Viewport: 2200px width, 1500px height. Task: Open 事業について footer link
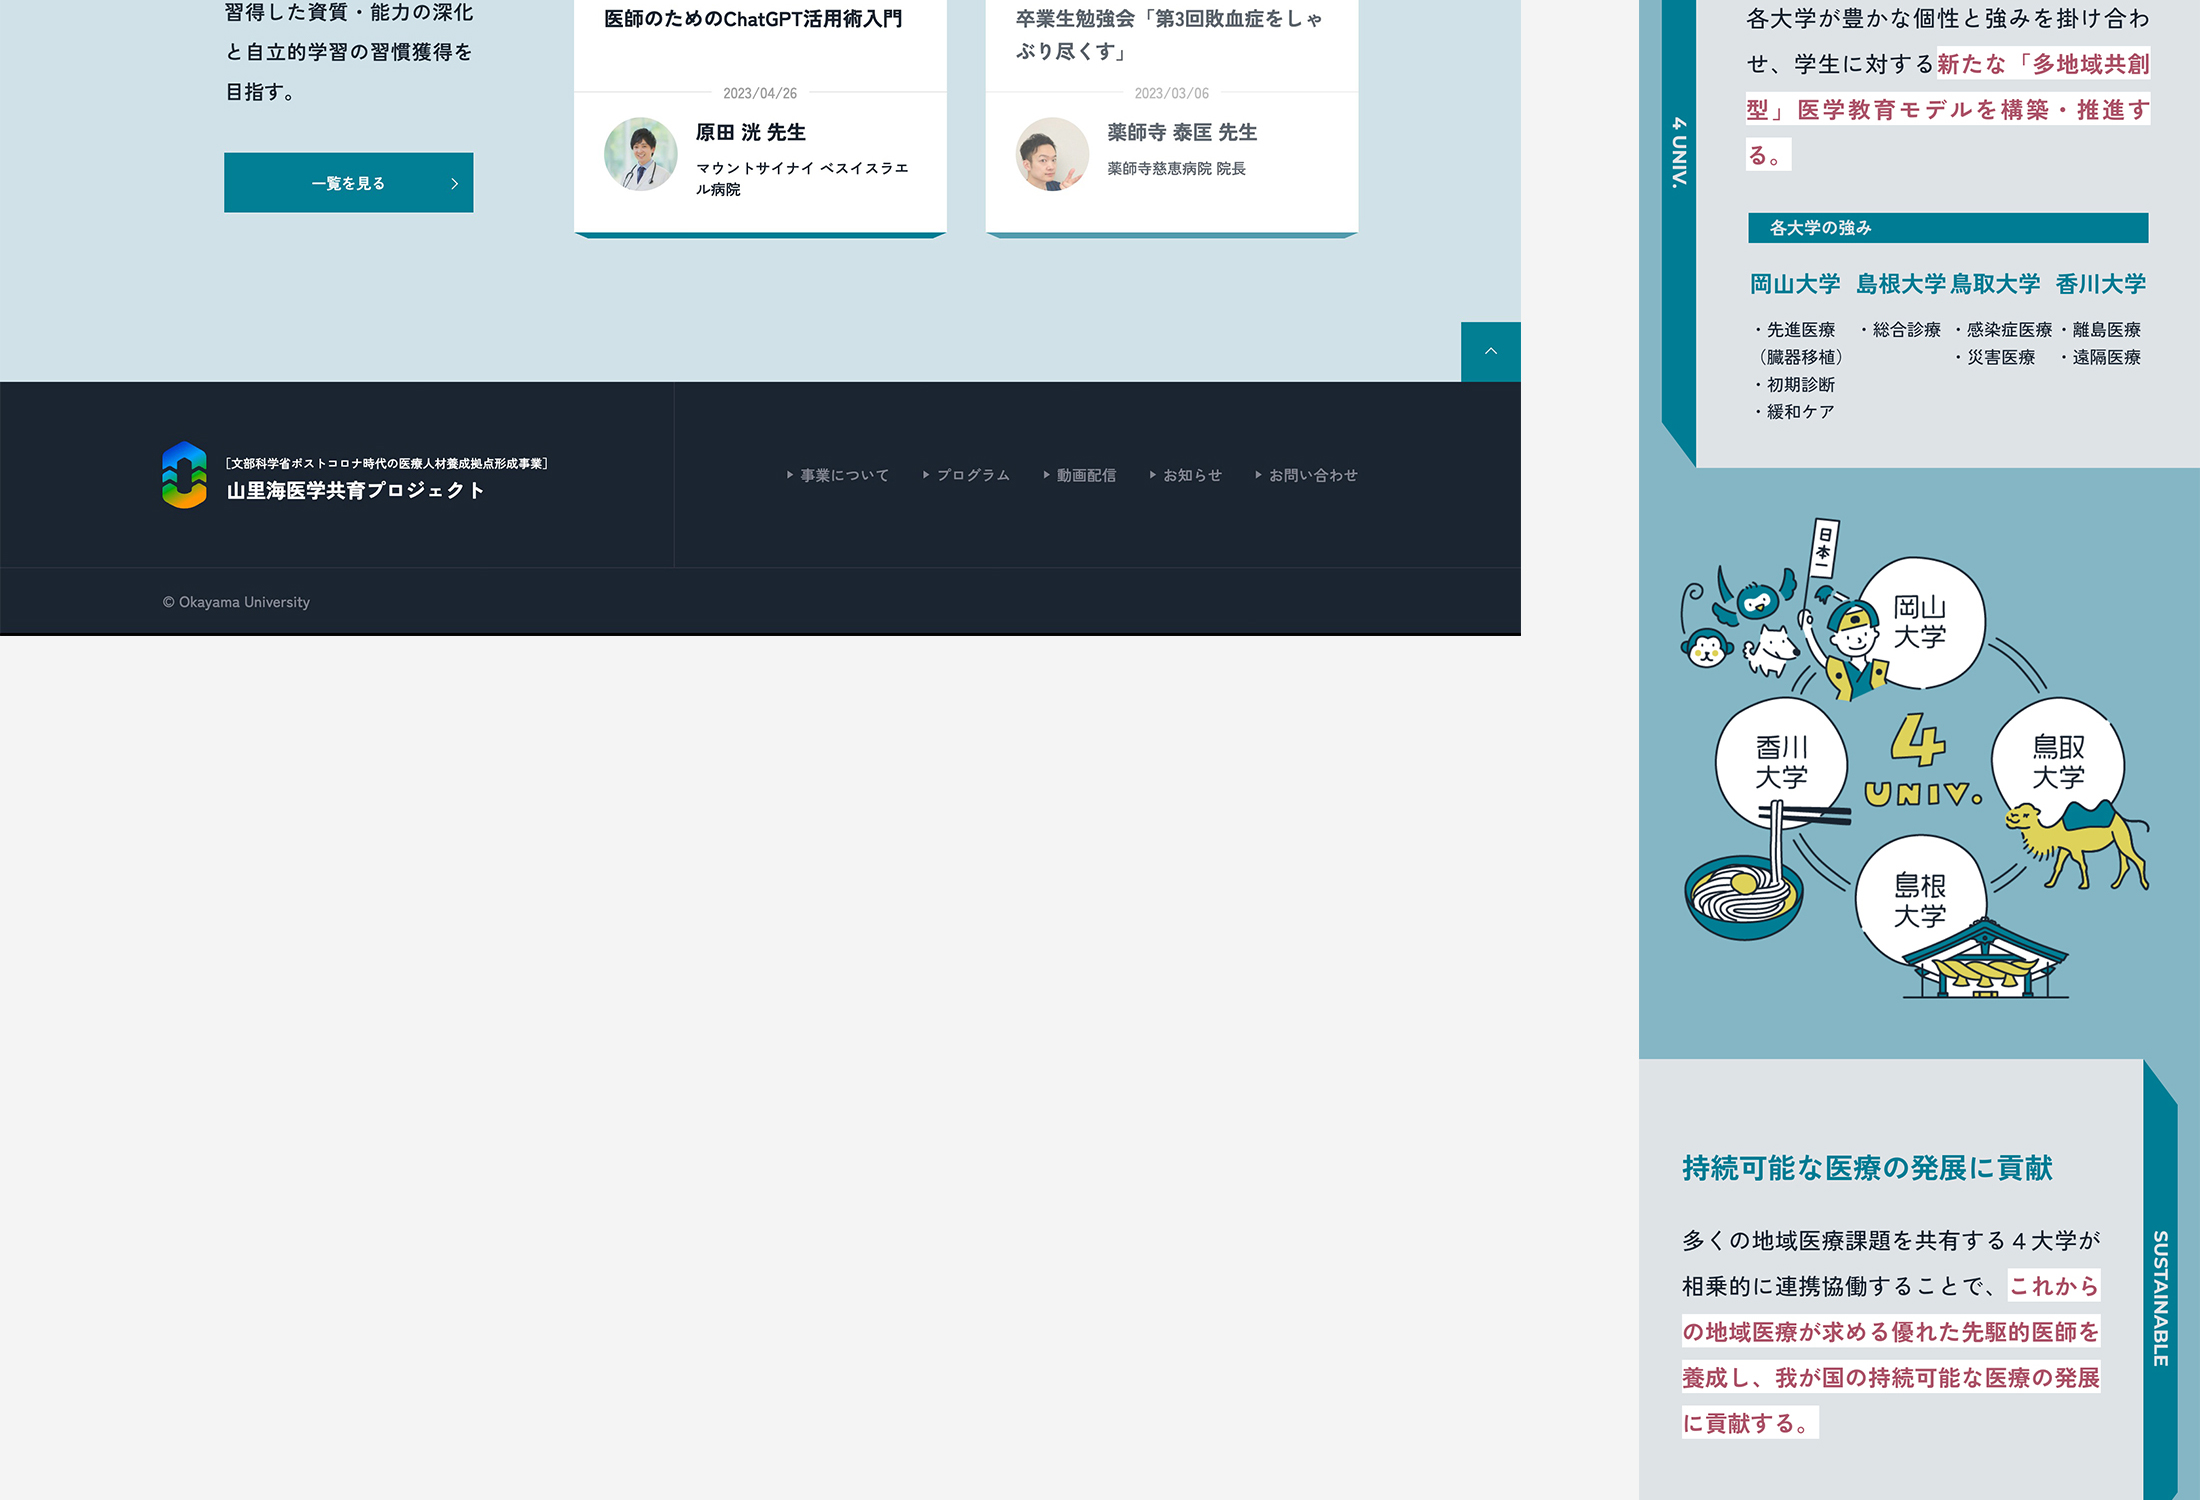[x=843, y=475]
